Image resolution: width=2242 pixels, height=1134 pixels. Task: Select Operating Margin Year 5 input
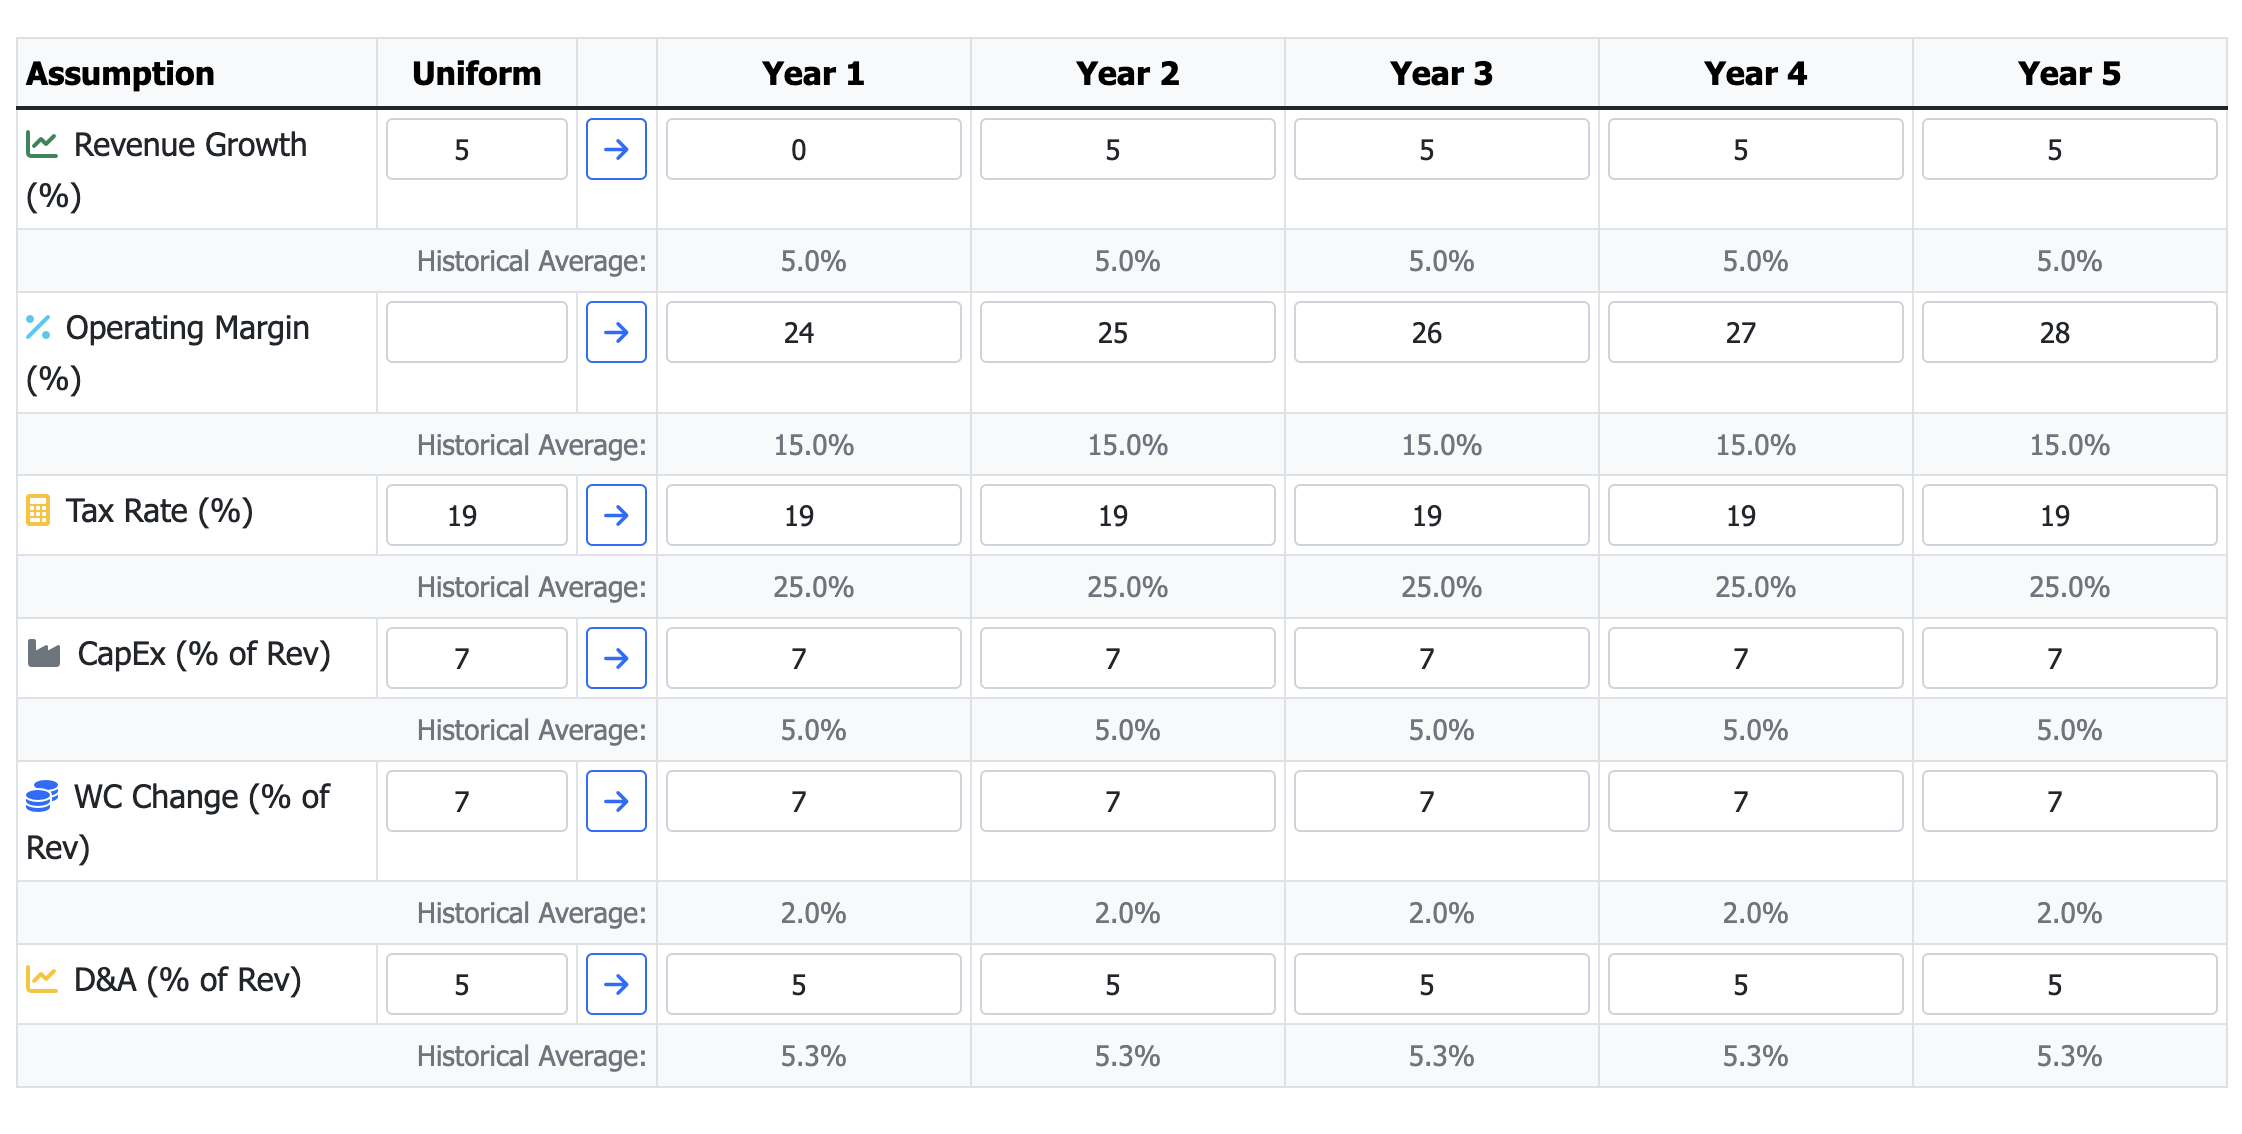tap(2070, 332)
